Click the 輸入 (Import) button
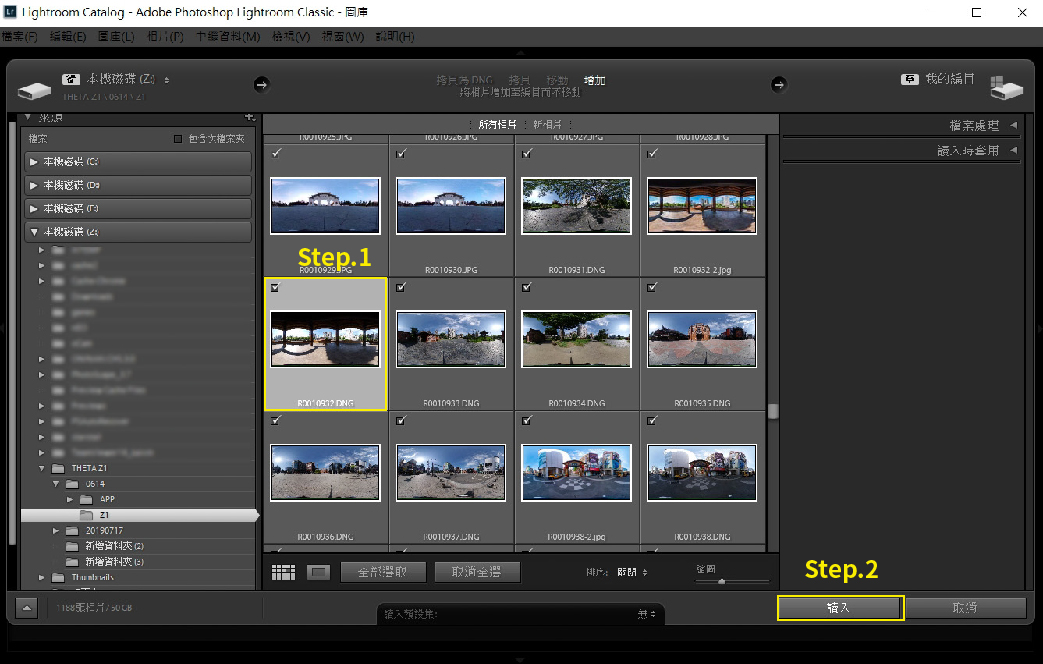 click(x=840, y=608)
